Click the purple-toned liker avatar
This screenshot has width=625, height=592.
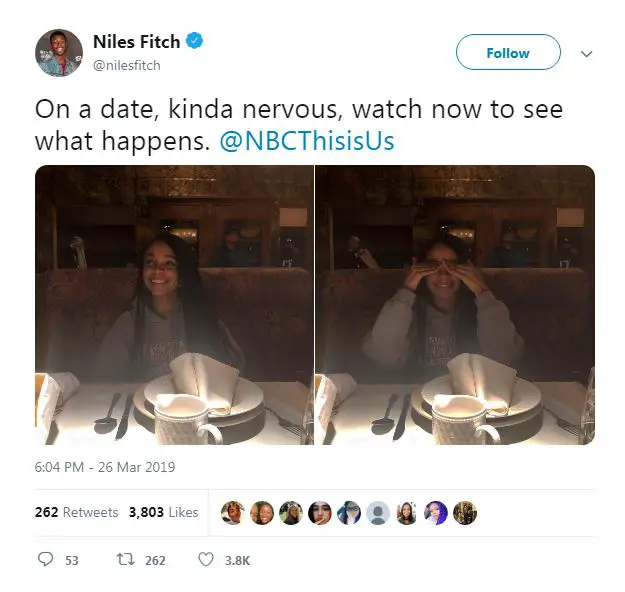click(436, 513)
